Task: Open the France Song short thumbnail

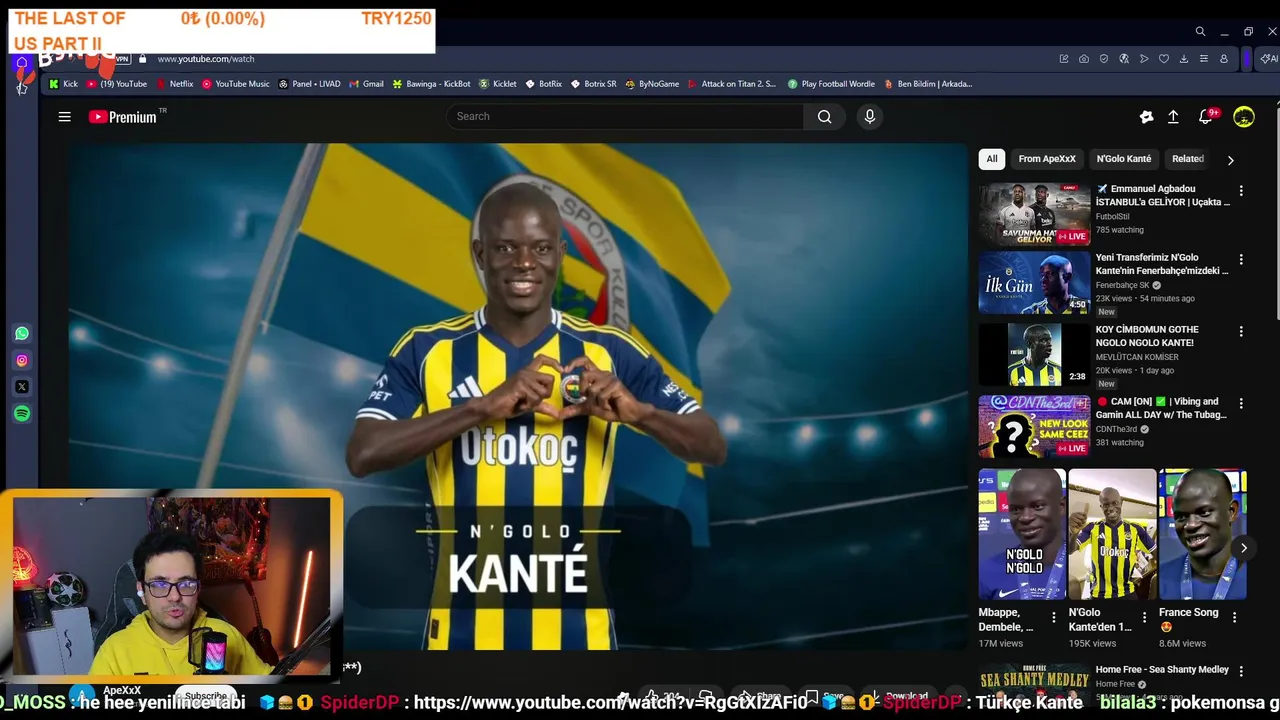Action: (1202, 534)
